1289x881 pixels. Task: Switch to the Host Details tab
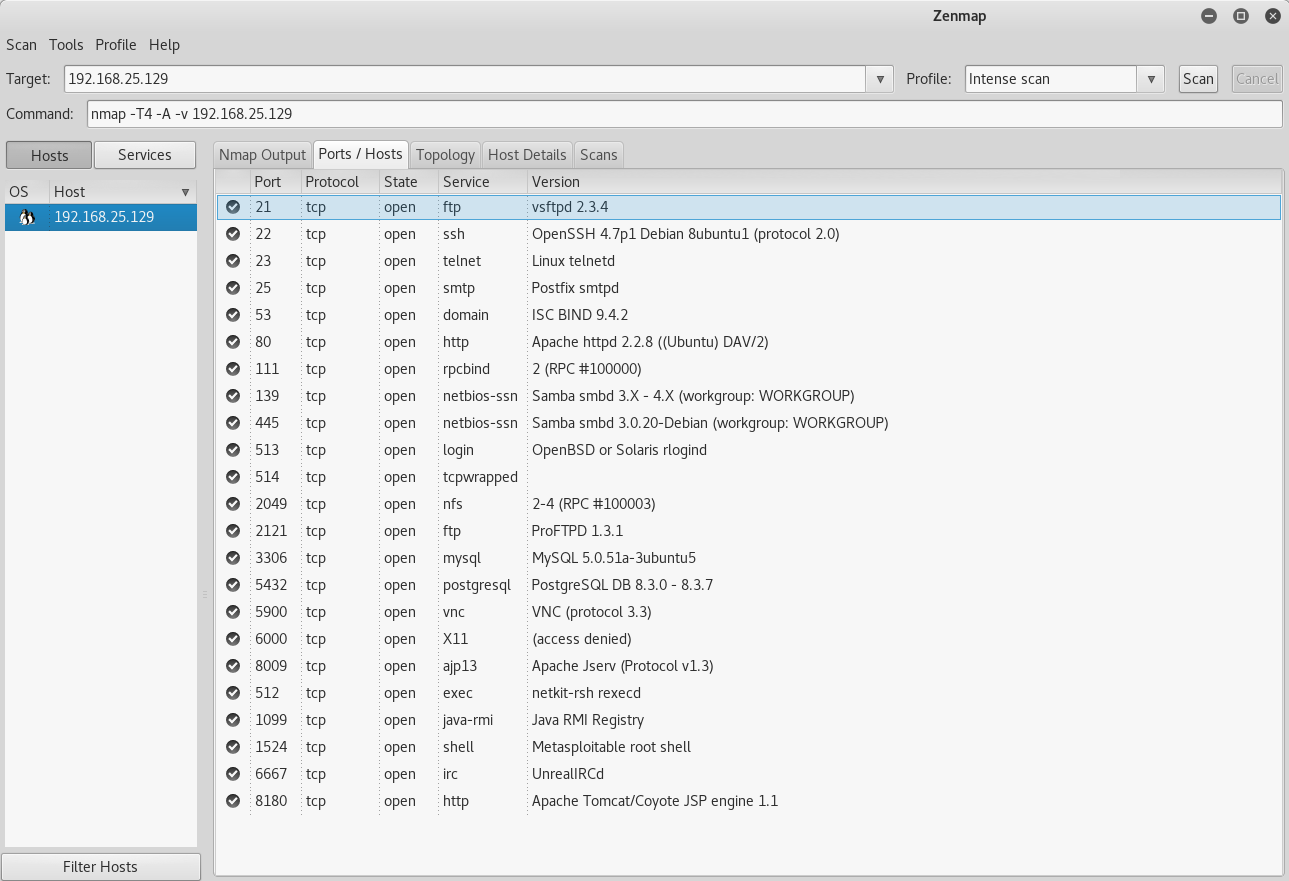coord(528,155)
